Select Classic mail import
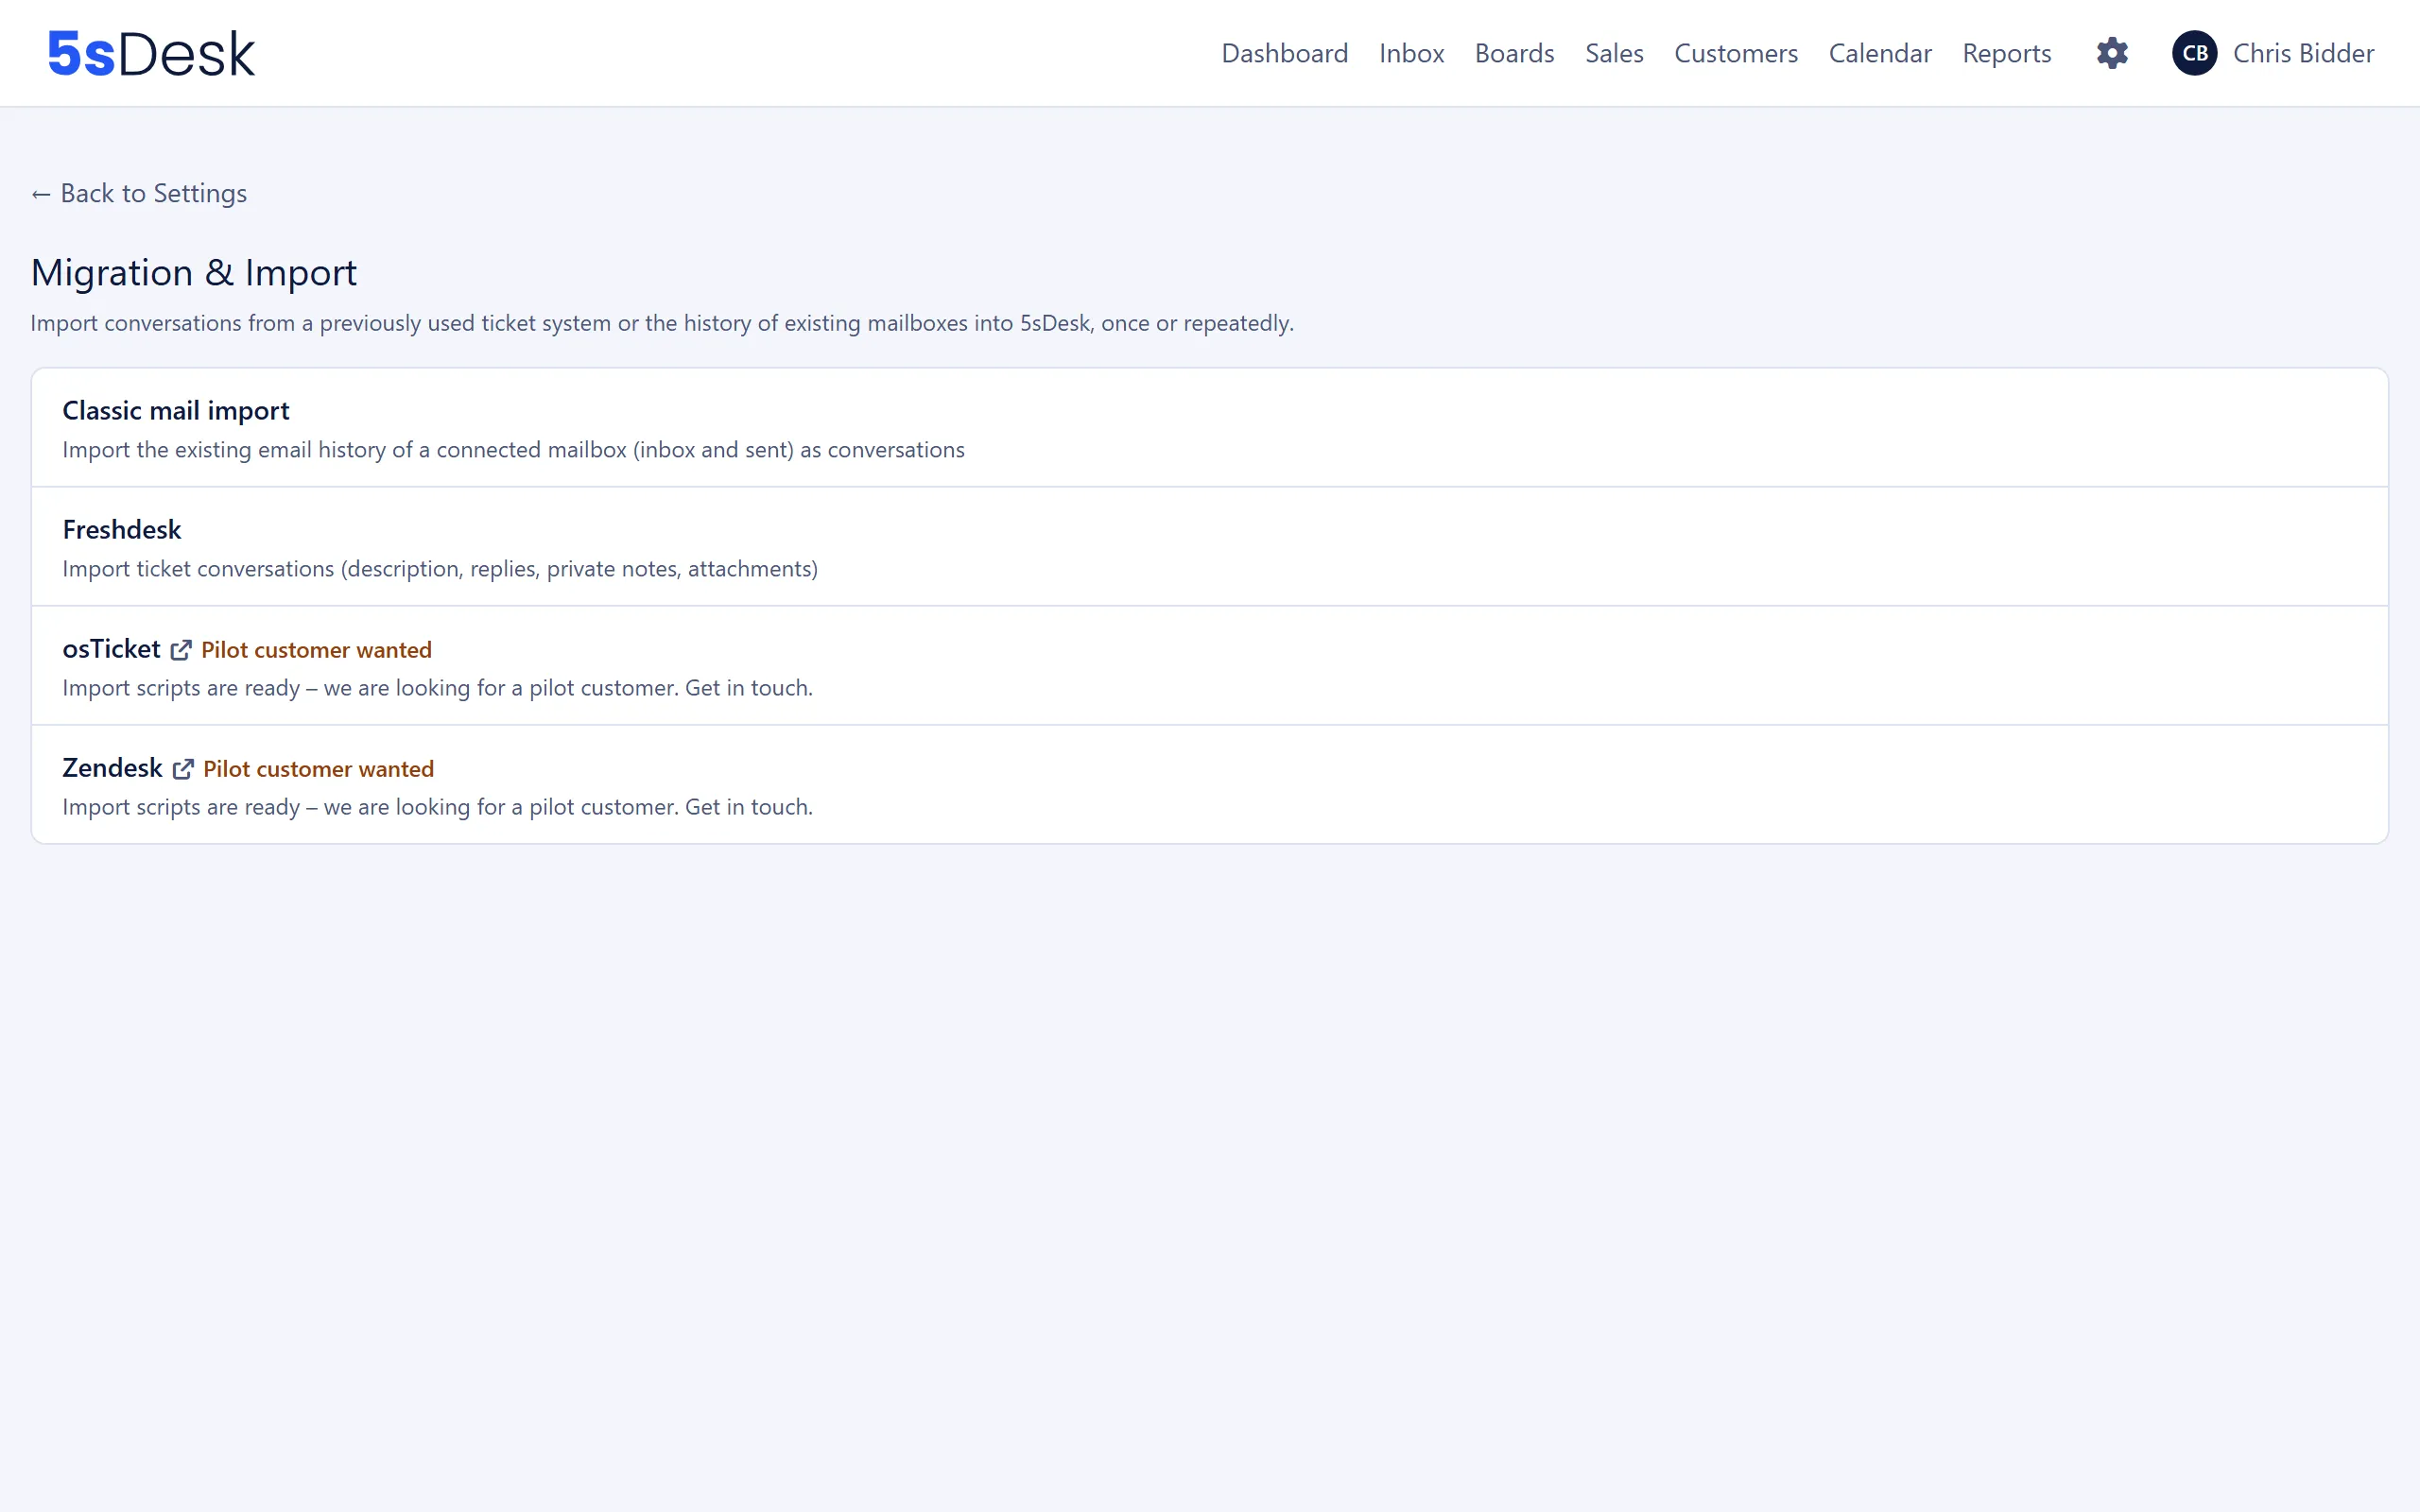 tap(1209, 428)
